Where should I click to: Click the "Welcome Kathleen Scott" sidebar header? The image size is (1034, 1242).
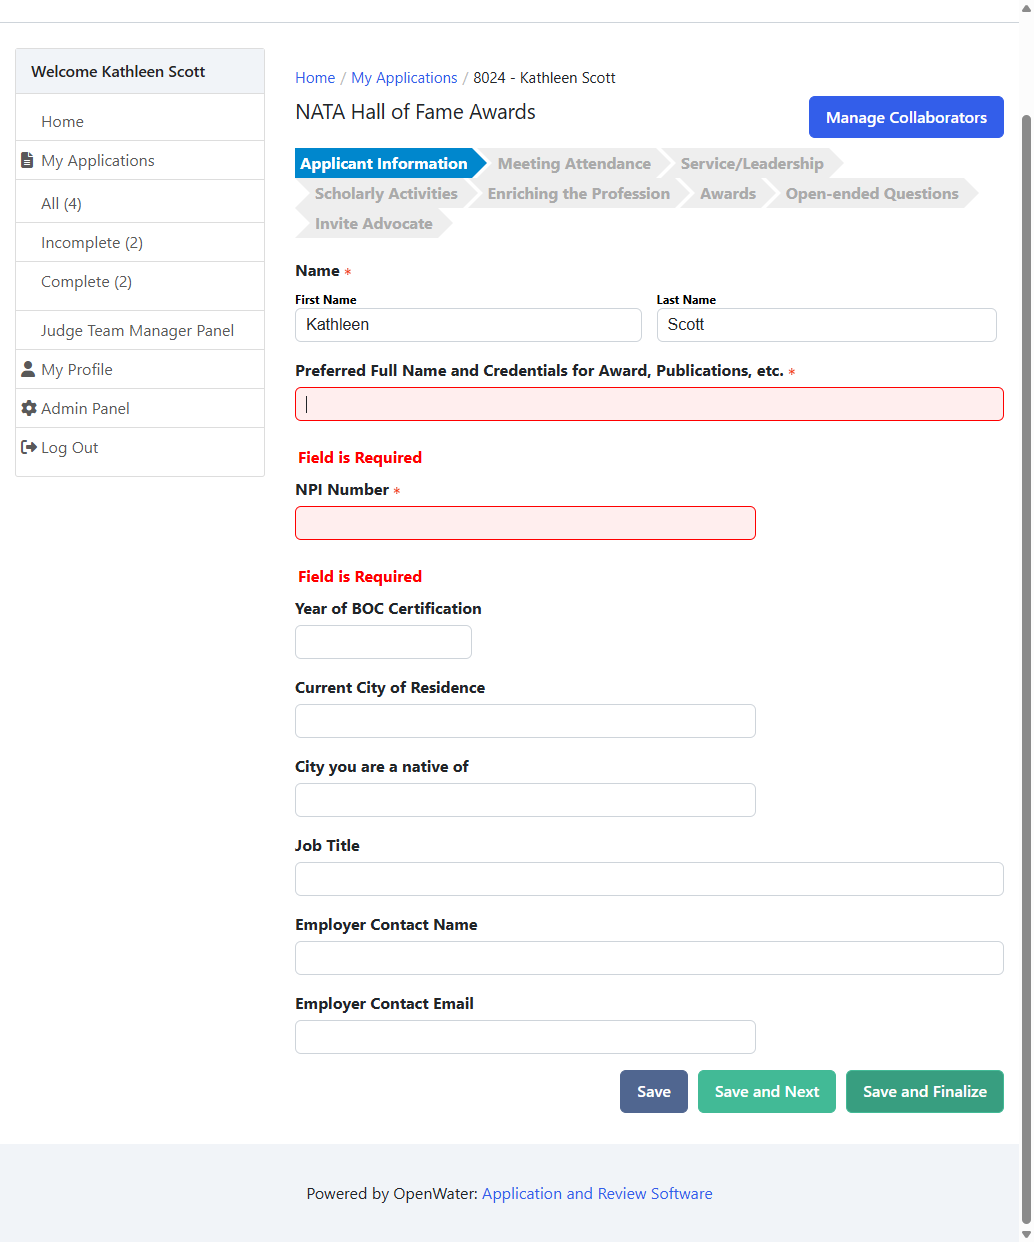[118, 71]
